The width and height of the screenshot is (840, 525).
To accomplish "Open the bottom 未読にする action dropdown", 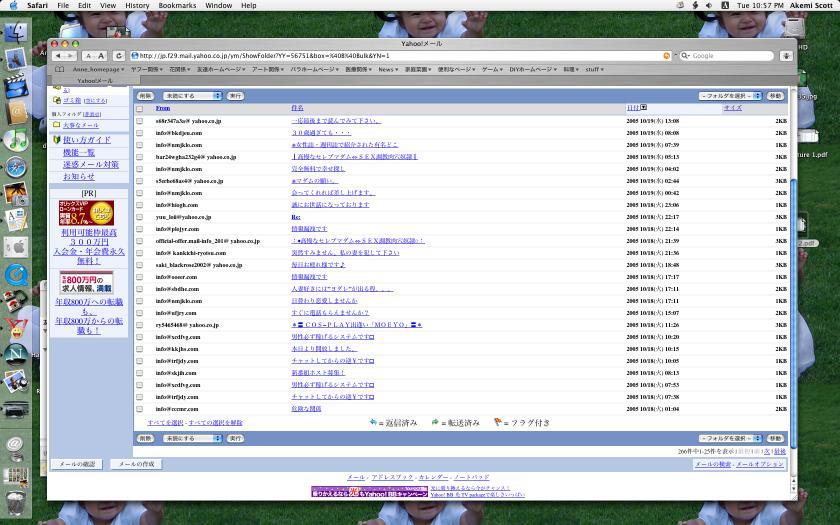I will pos(192,438).
